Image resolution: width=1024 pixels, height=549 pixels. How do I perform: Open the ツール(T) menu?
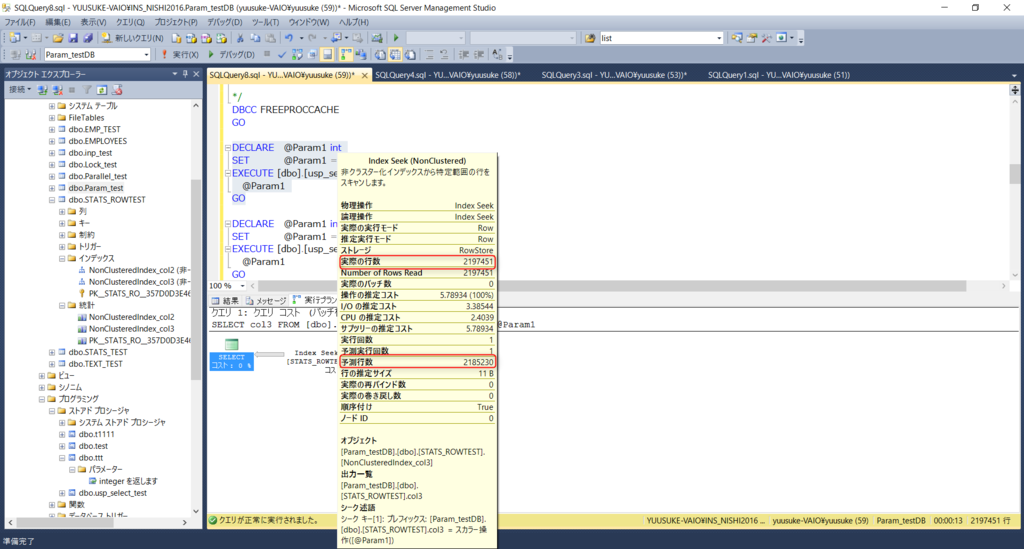point(265,22)
